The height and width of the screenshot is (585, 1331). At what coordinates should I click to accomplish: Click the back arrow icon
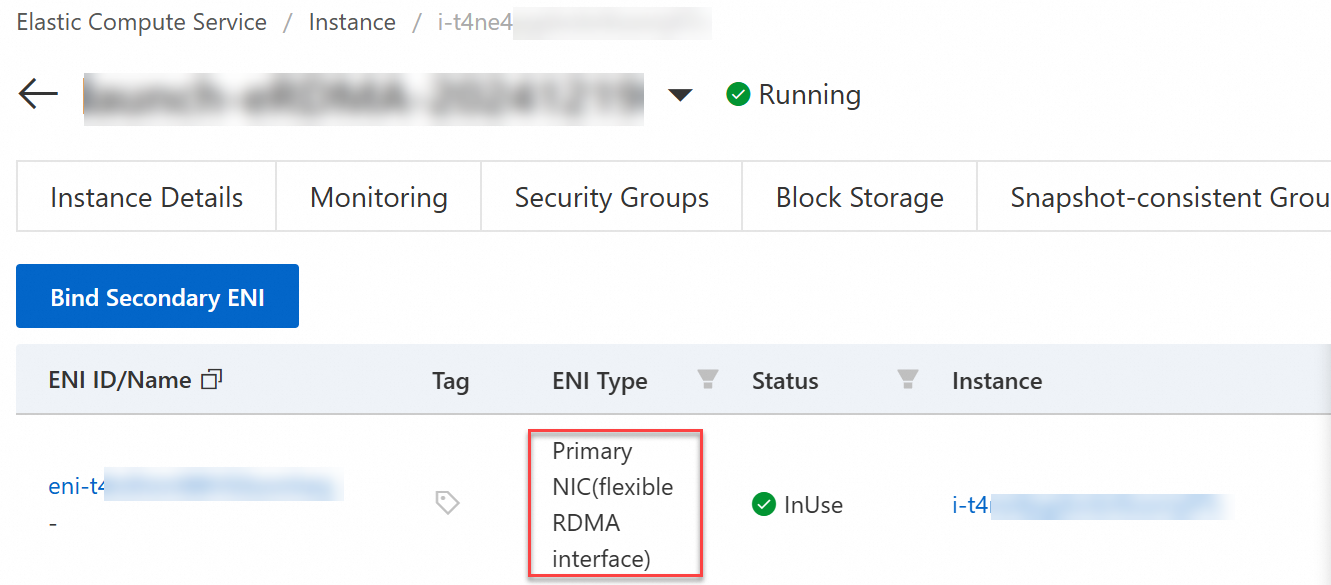pyautogui.click(x=38, y=95)
